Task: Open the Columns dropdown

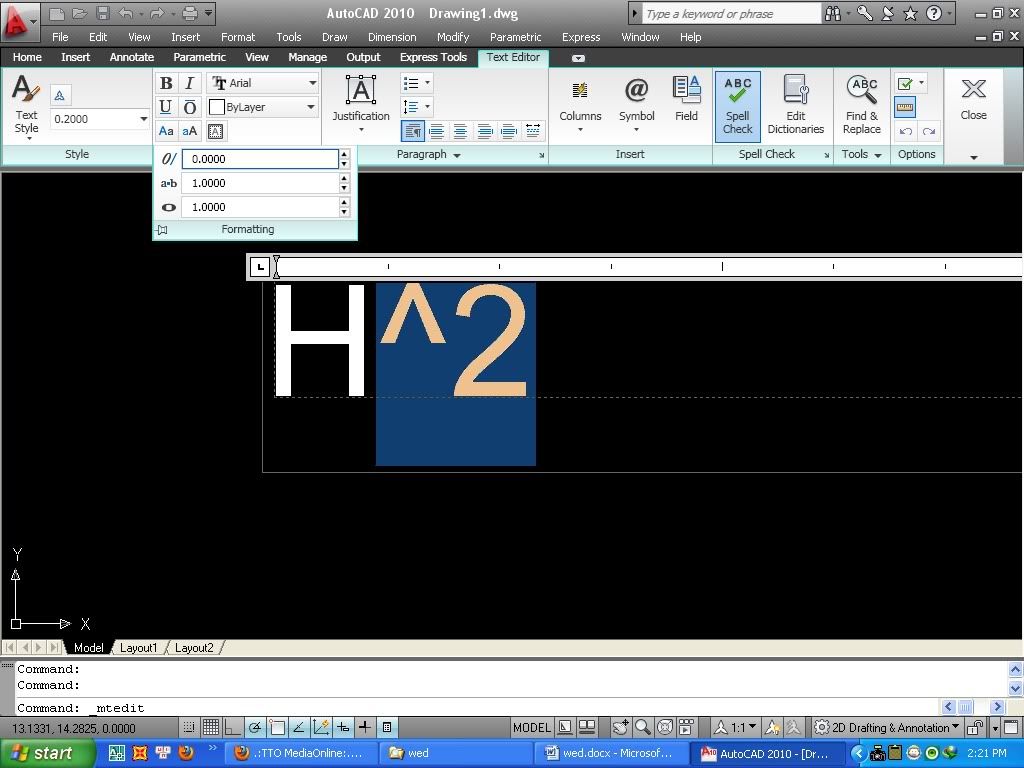Action: (x=580, y=106)
